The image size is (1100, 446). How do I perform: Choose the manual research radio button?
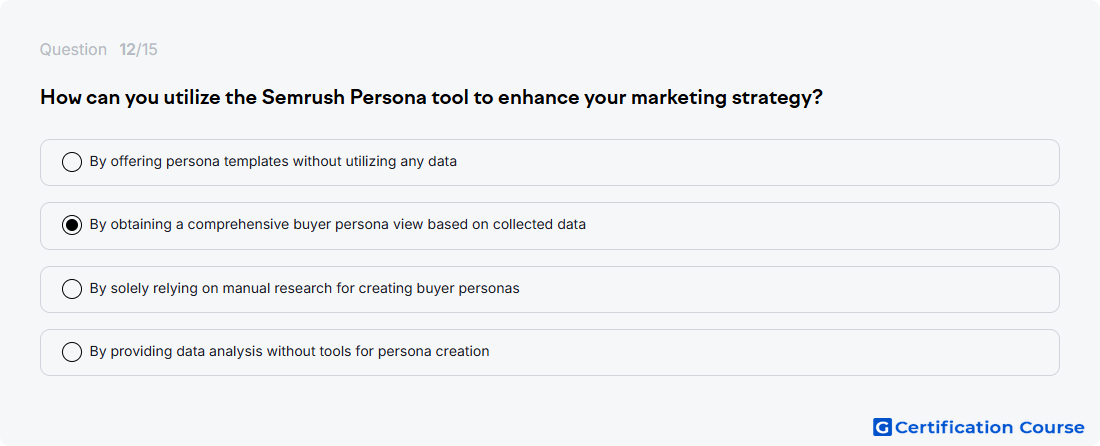pos(72,289)
